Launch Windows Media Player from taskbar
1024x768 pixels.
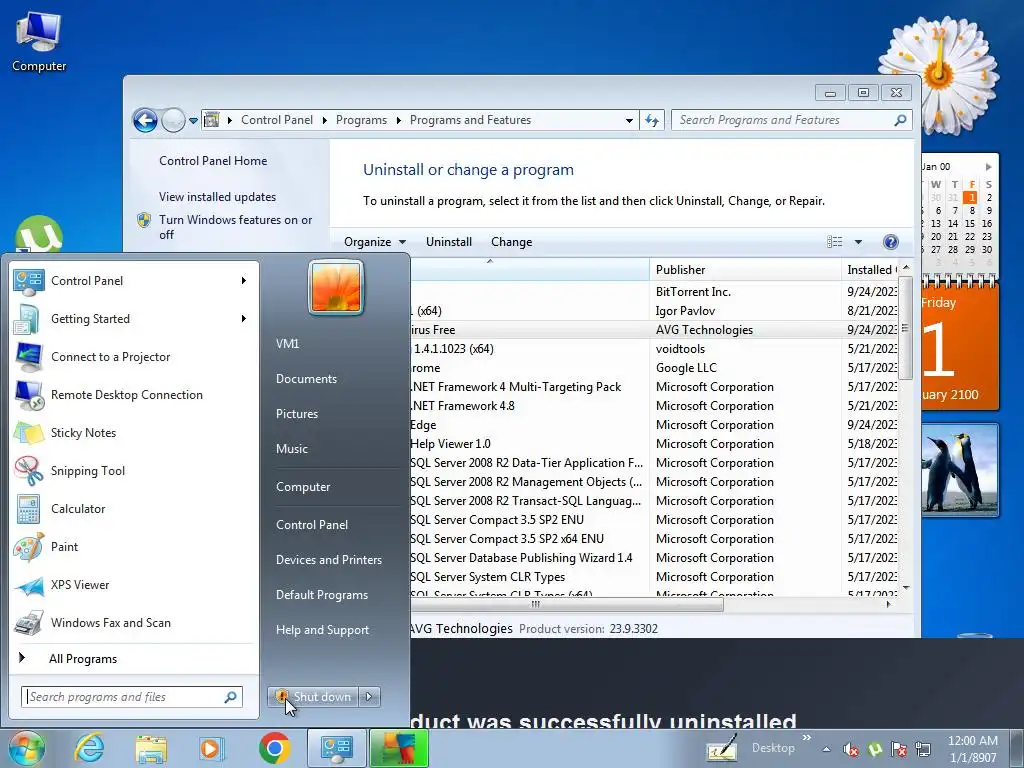click(212, 748)
